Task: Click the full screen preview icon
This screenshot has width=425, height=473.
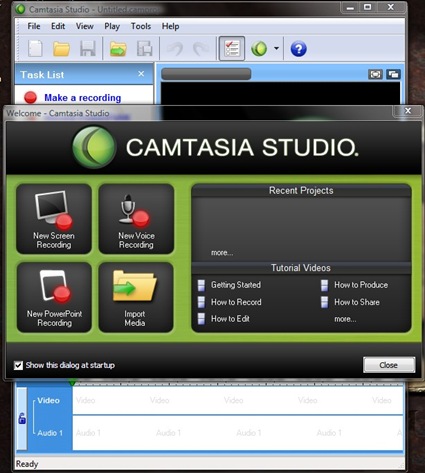Action: click(375, 74)
